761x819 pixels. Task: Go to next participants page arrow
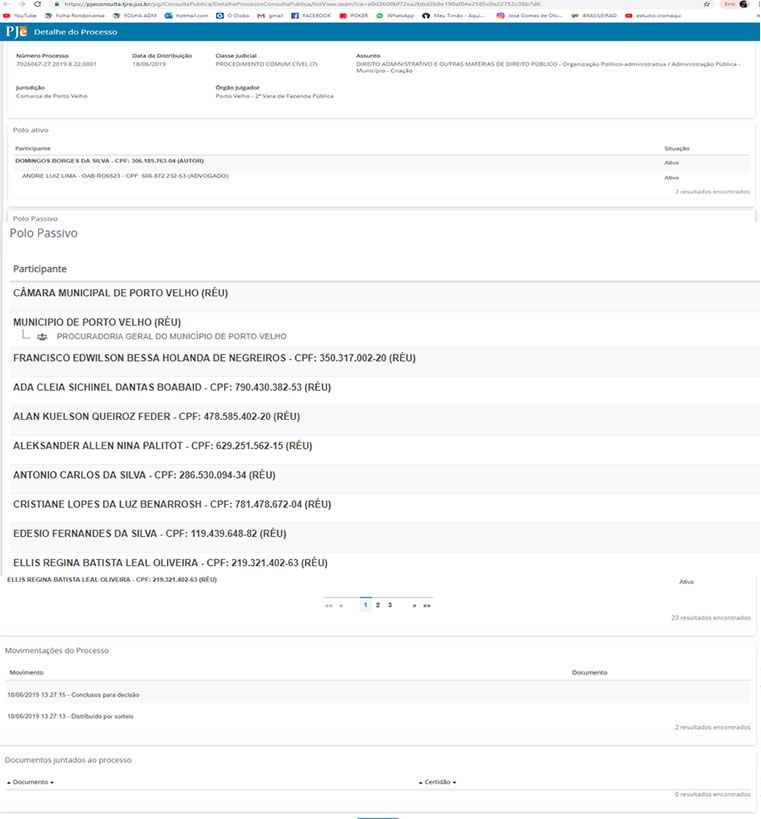point(414,605)
